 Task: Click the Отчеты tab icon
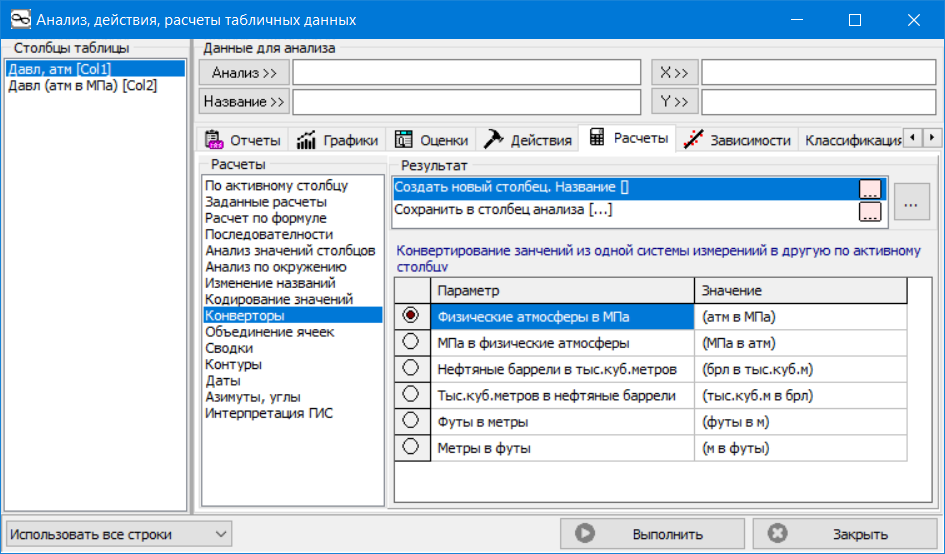tap(212, 140)
